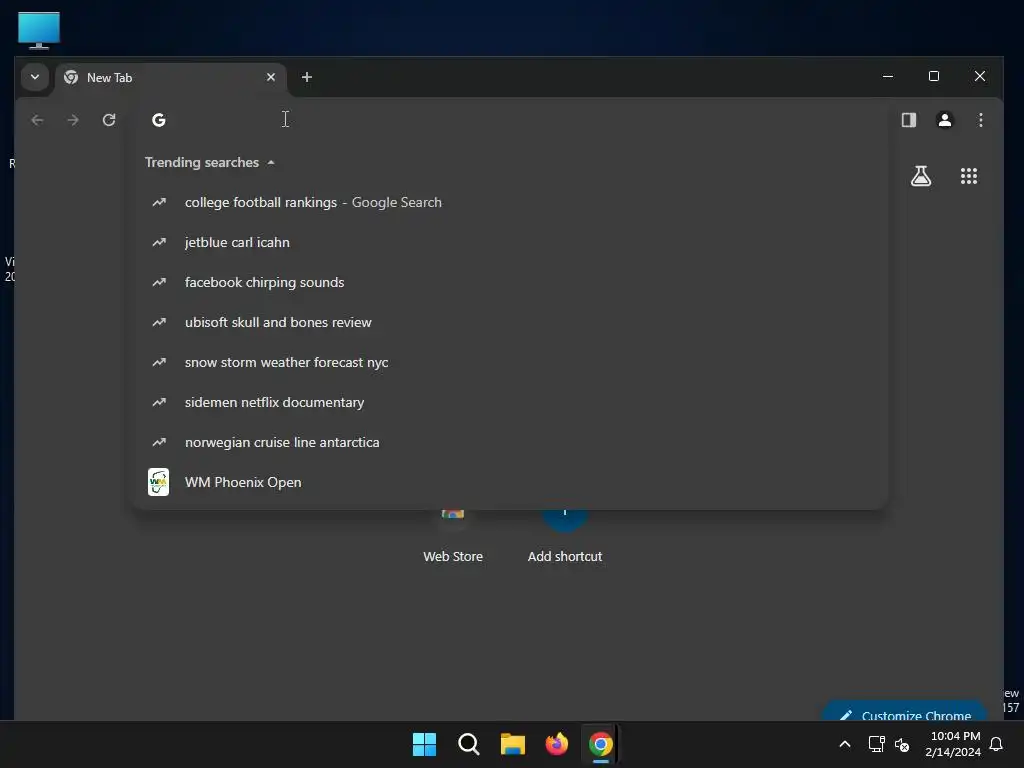Image resolution: width=1024 pixels, height=768 pixels.
Task: Click the muted volume tray icon
Action: click(902, 744)
